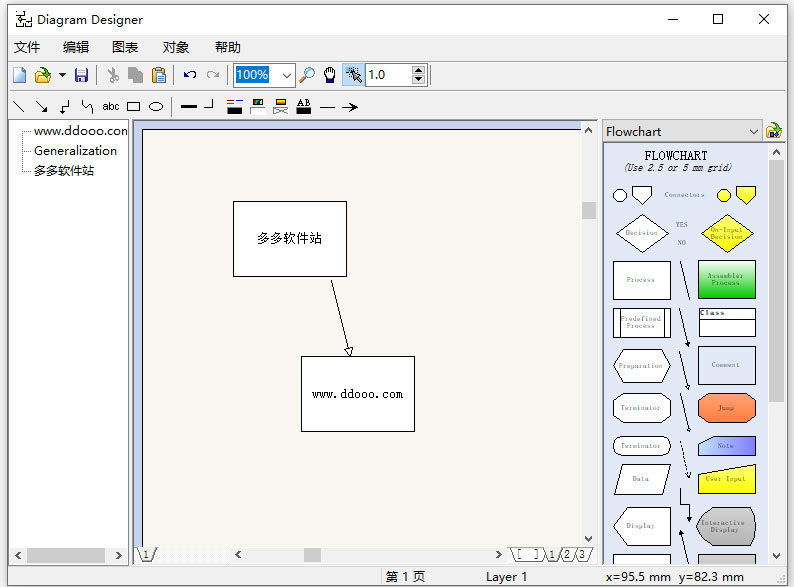Image resolution: width=794 pixels, height=587 pixels.
Task: Save the diagram with the floppy icon
Action: pos(82,75)
